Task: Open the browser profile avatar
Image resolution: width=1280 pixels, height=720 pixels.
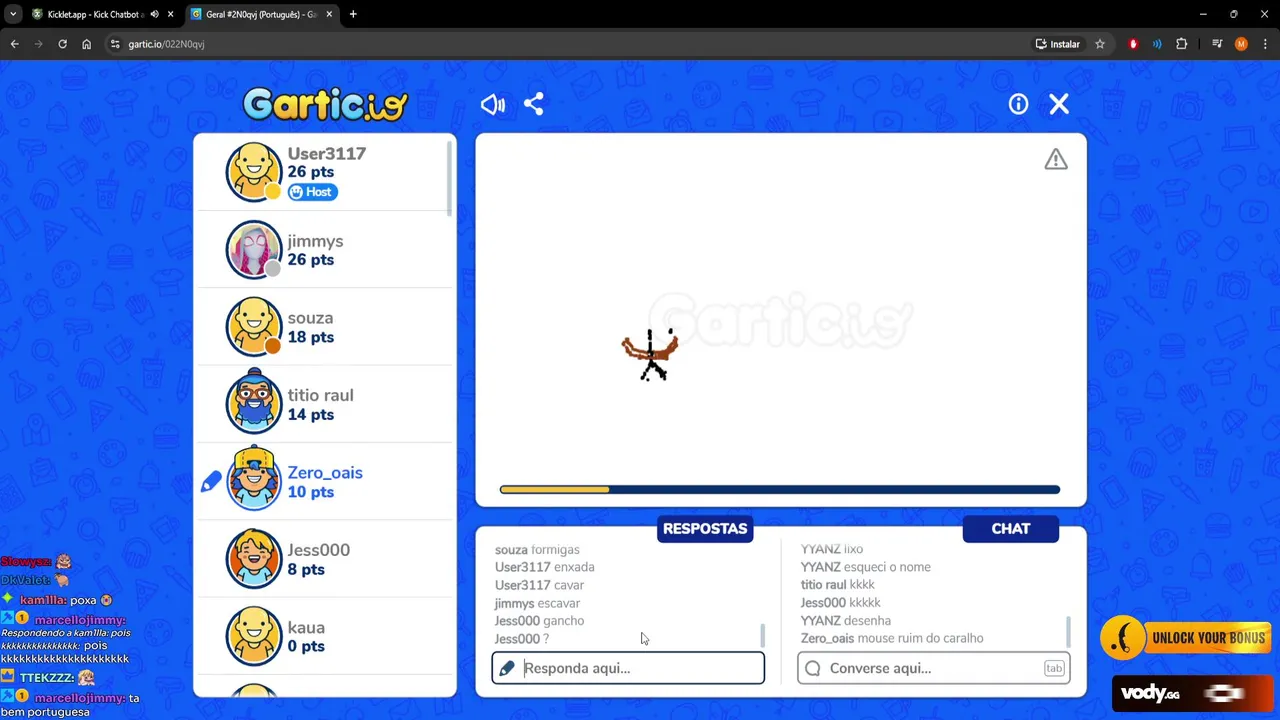Action: (x=1241, y=44)
